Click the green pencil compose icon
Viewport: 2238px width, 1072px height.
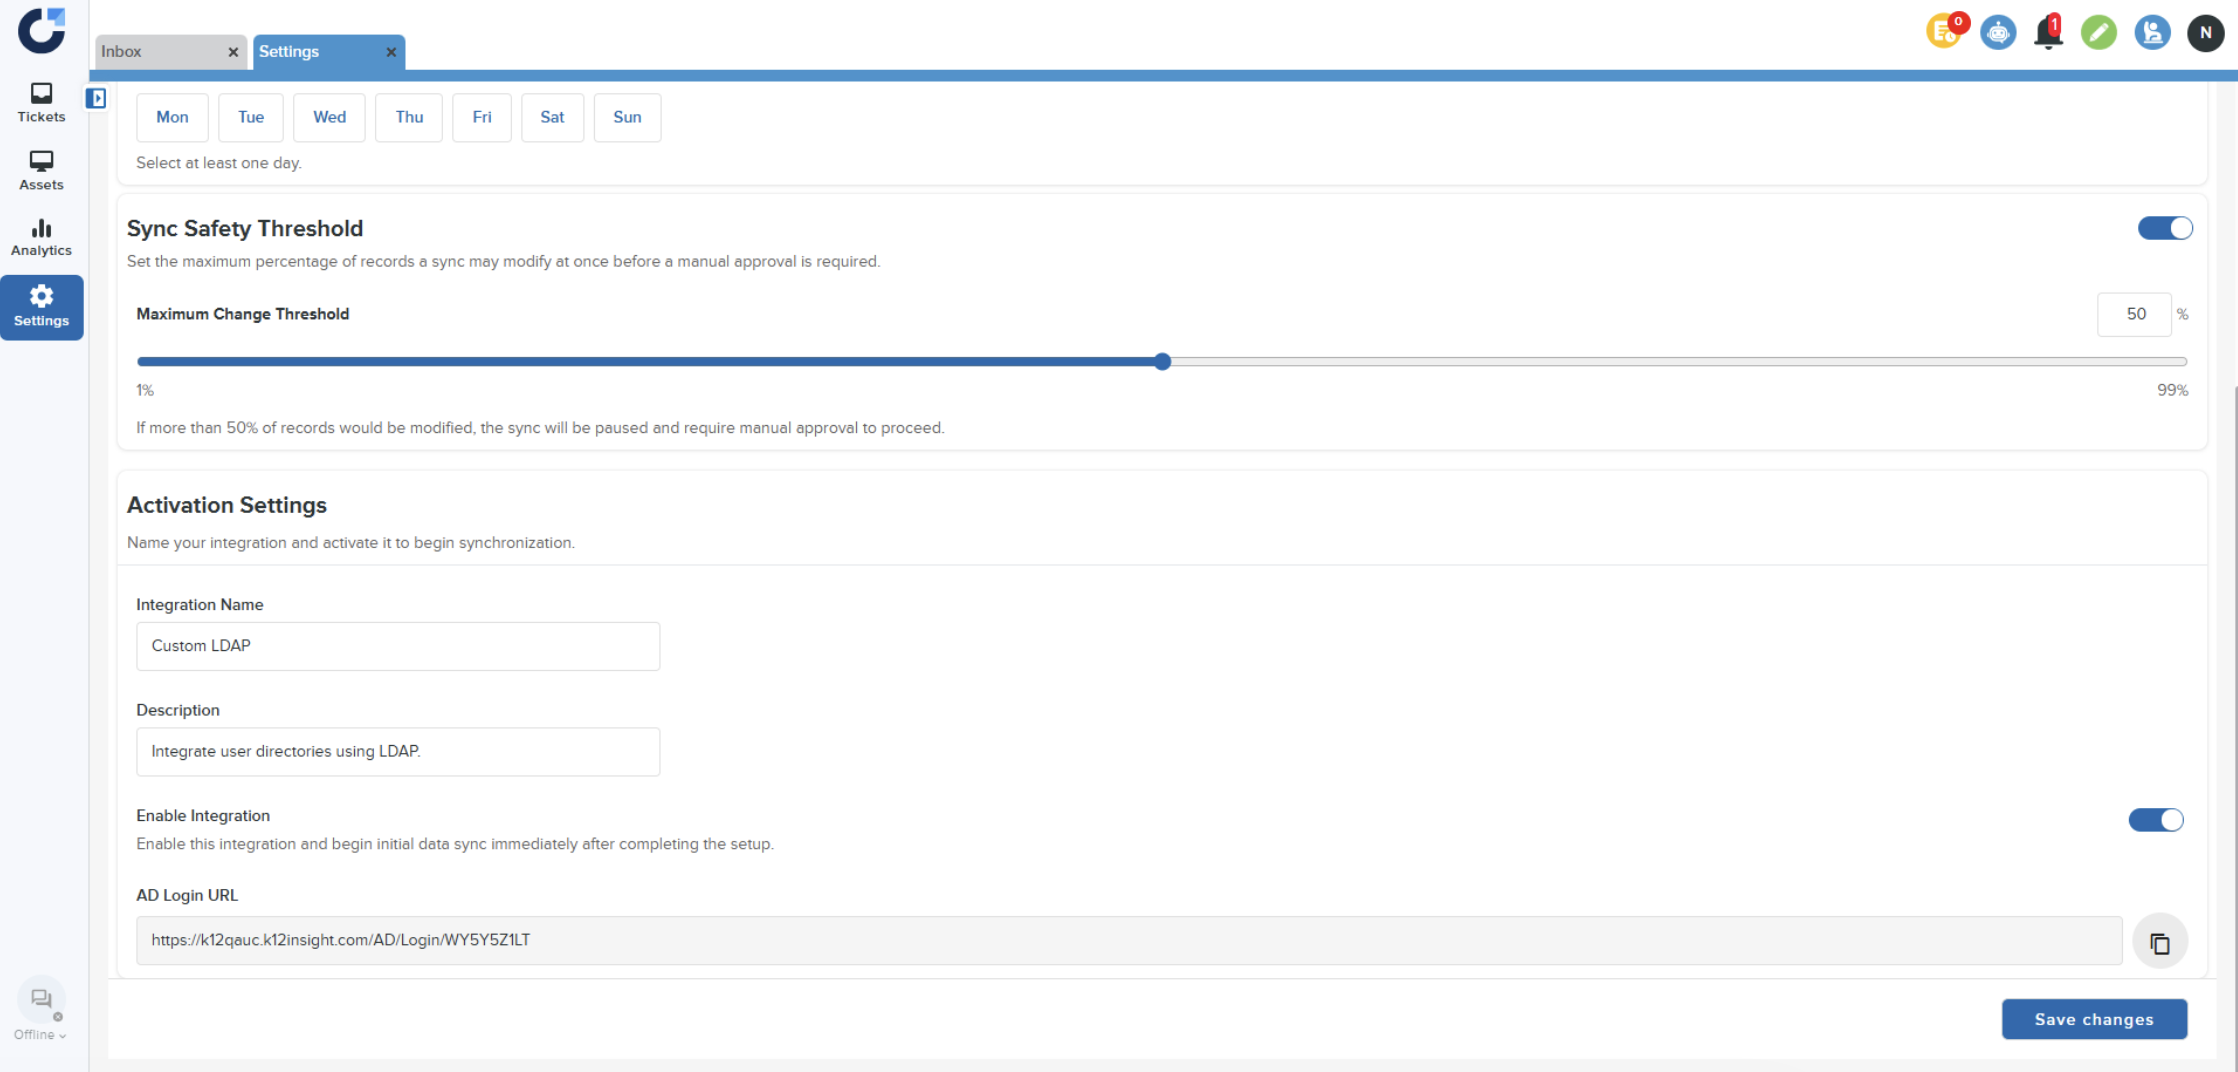point(2098,33)
